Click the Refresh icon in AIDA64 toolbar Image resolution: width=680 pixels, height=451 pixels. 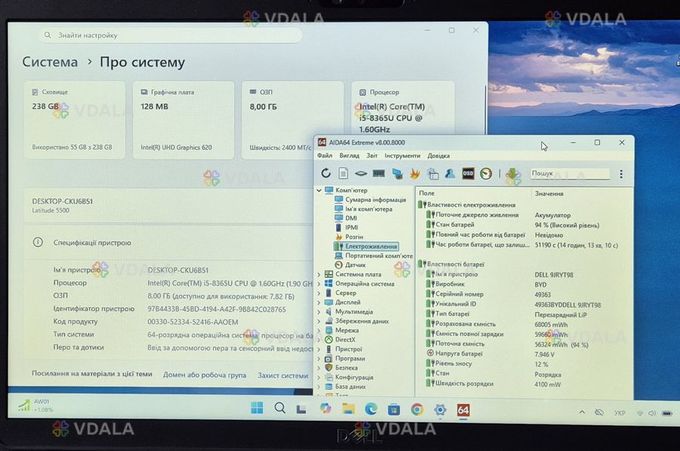(x=326, y=174)
